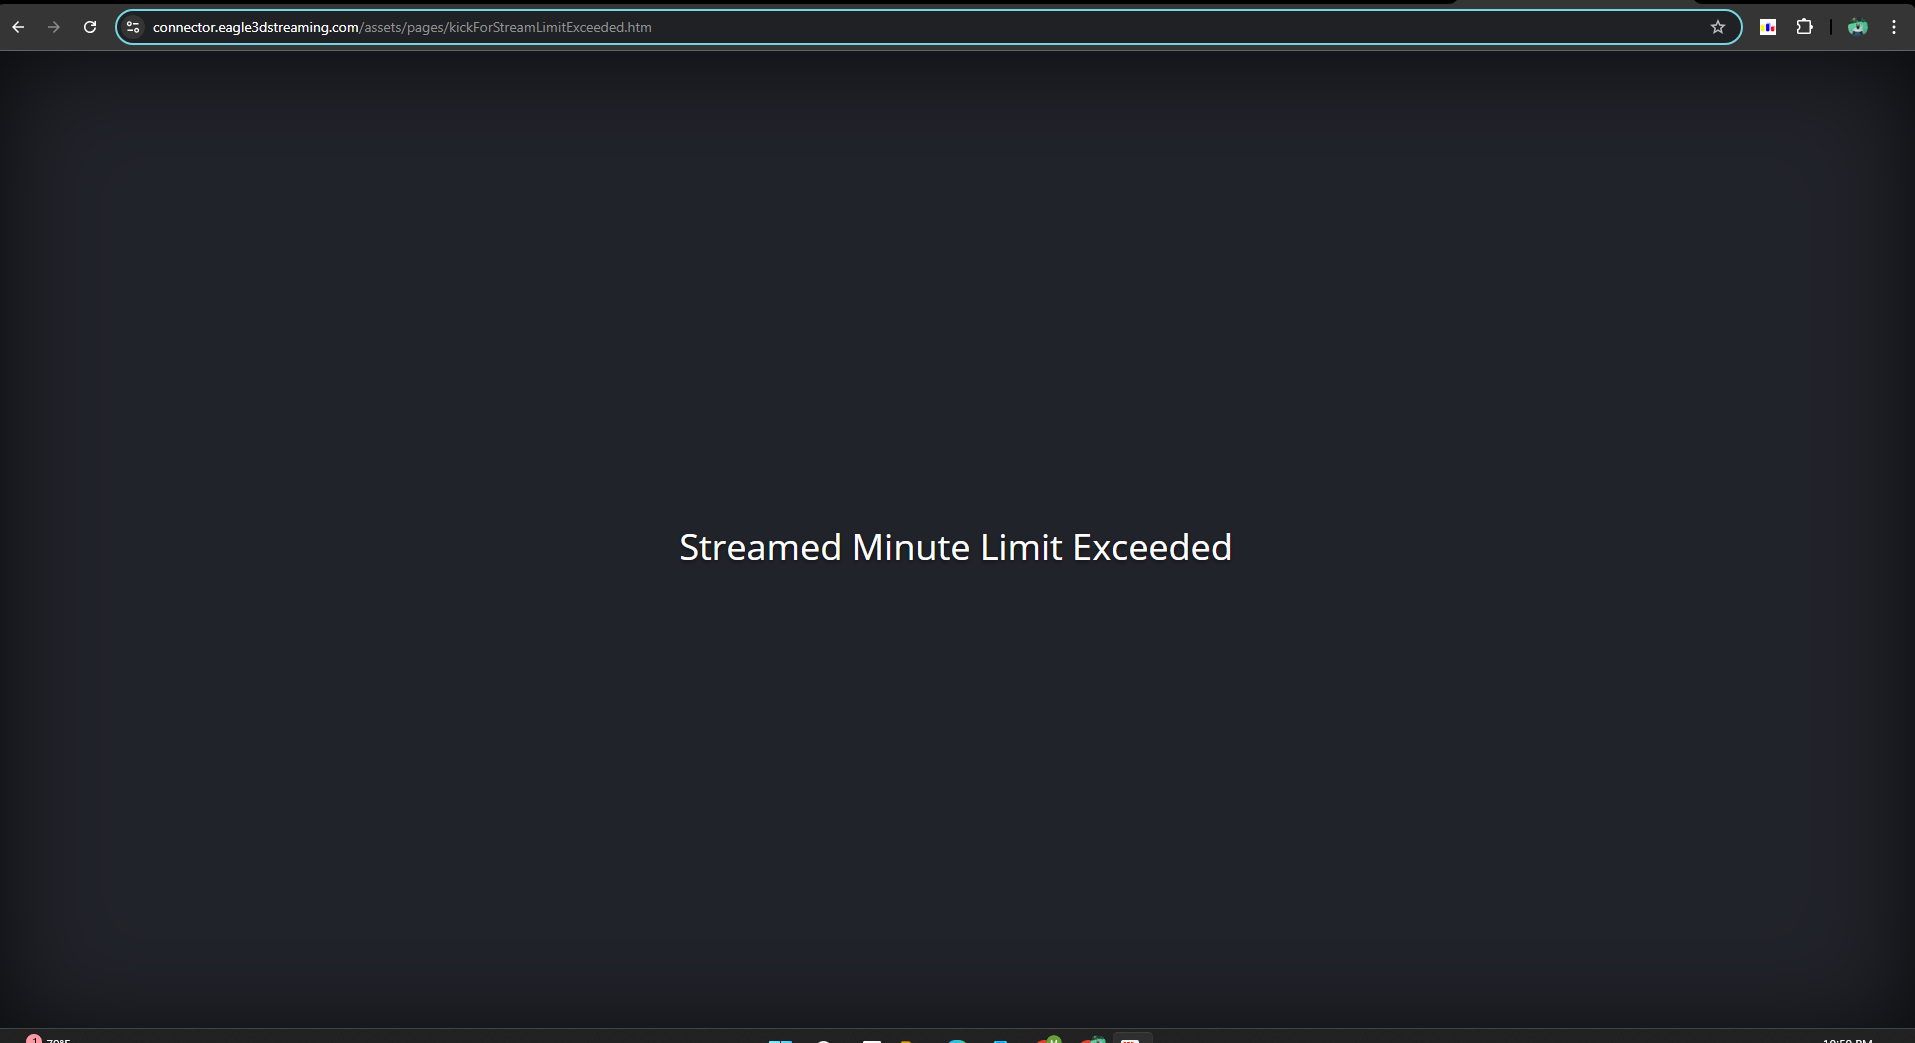Go back to the previous page

point(18,27)
